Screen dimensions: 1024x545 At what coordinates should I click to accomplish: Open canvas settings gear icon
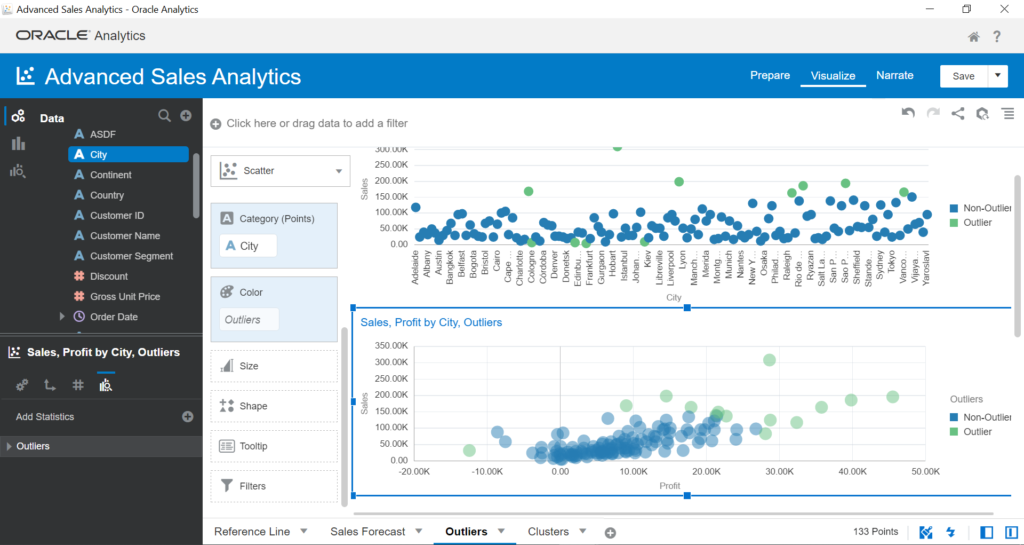tap(982, 114)
